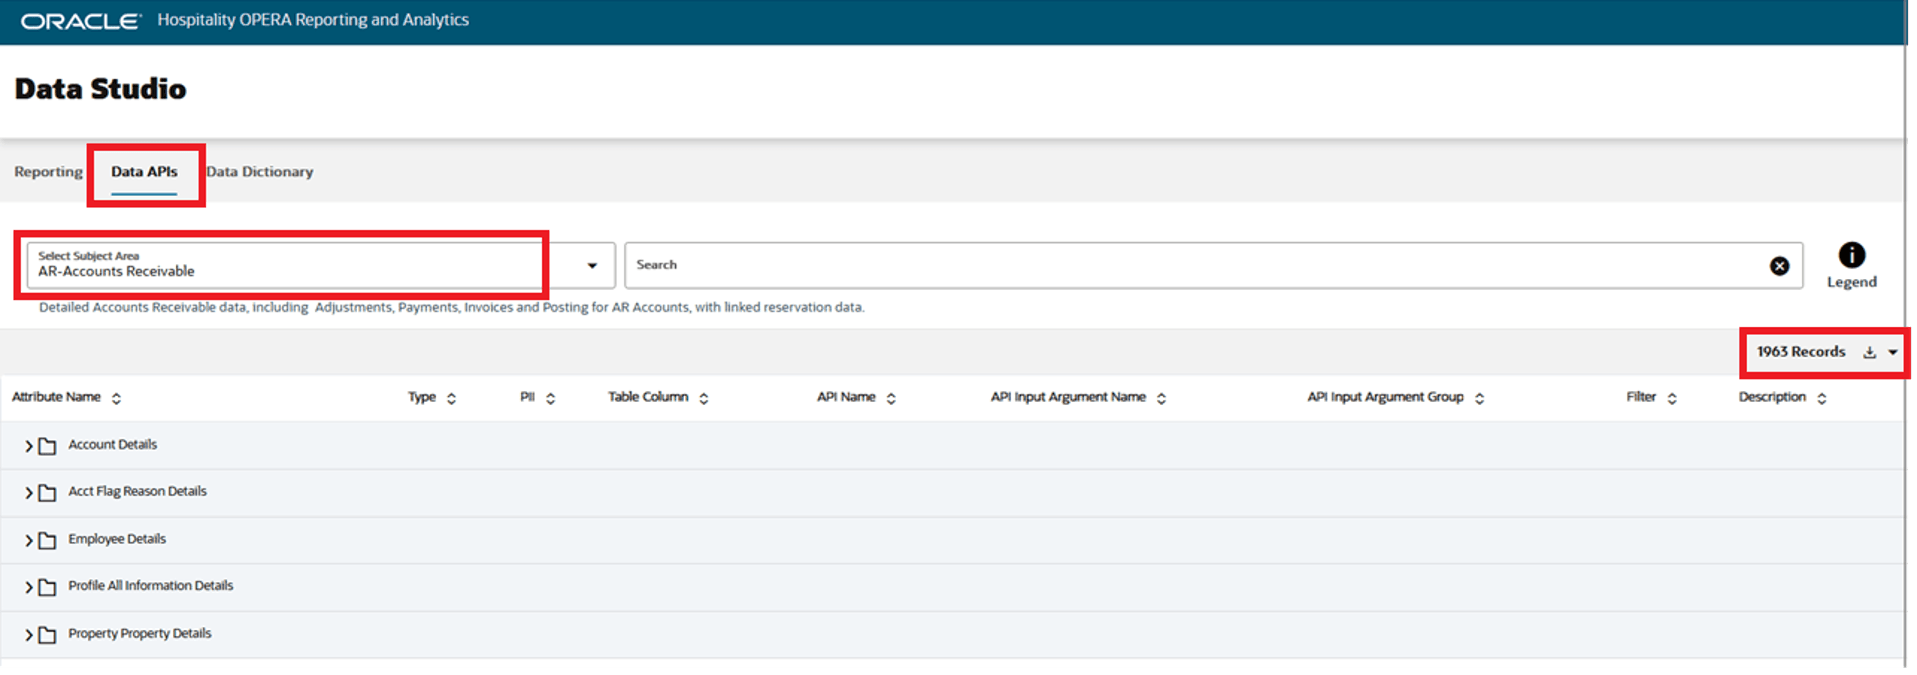Image resolution: width=1917 pixels, height=675 pixels.
Task: Click Profile All Information Details folder icon
Action: click(x=47, y=588)
